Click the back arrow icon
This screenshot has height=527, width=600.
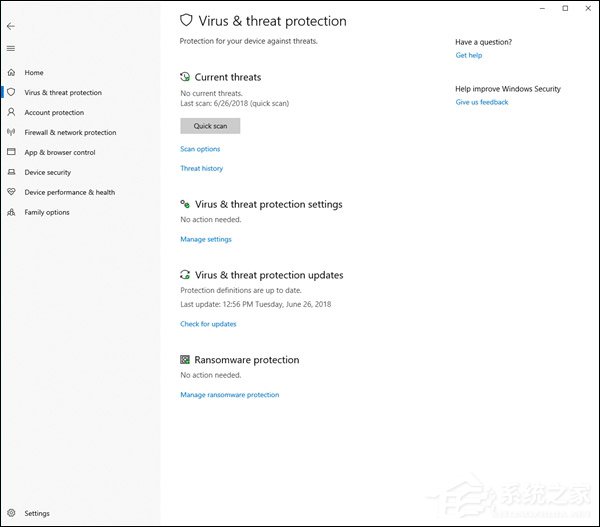coord(11,26)
